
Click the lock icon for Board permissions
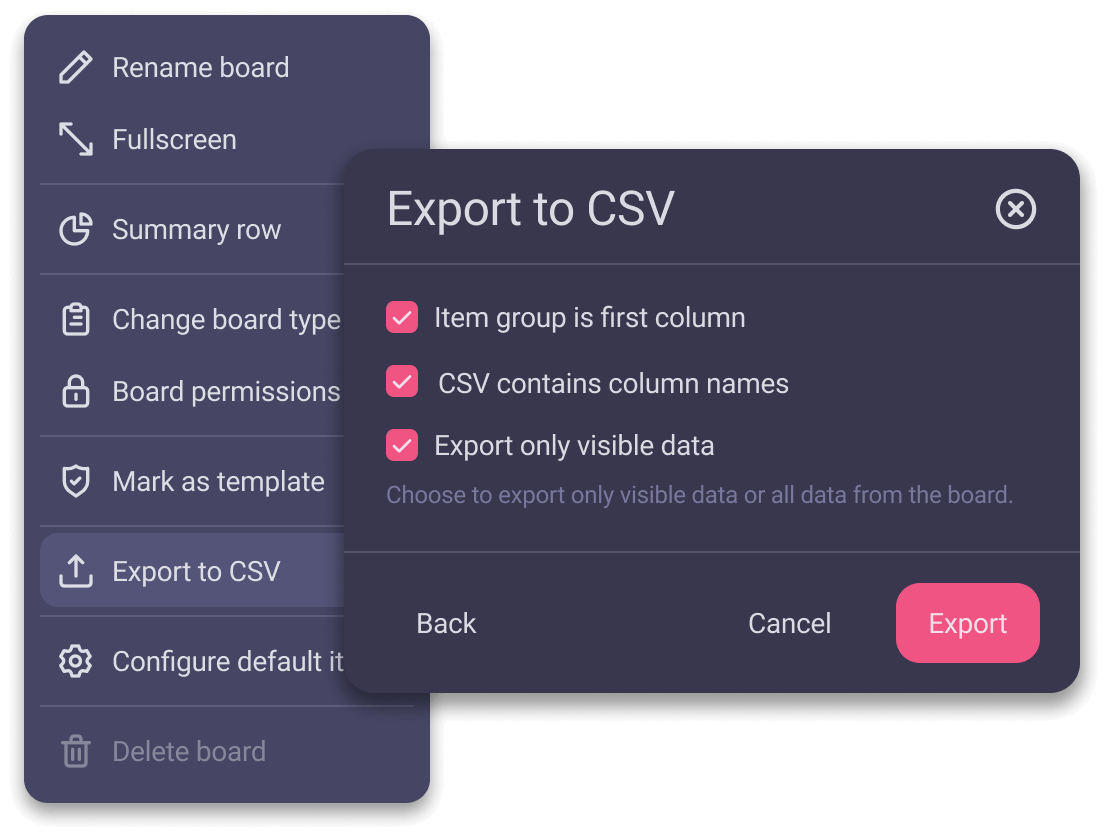pyautogui.click(x=75, y=392)
